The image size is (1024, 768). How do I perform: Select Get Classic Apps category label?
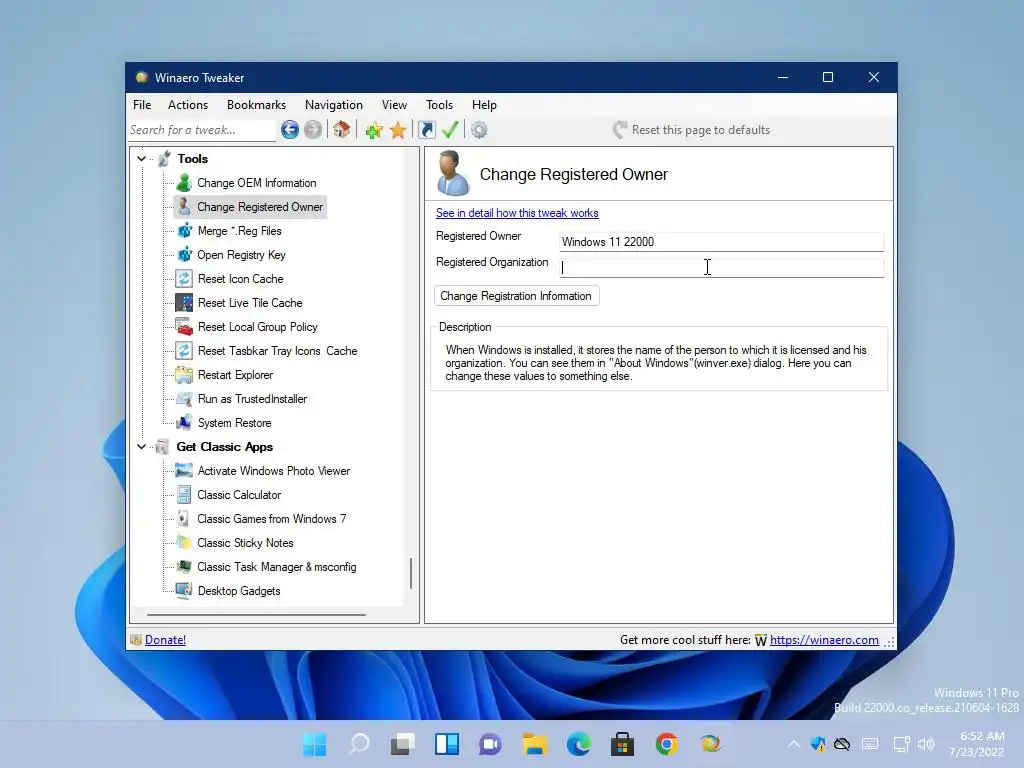point(225,447)
